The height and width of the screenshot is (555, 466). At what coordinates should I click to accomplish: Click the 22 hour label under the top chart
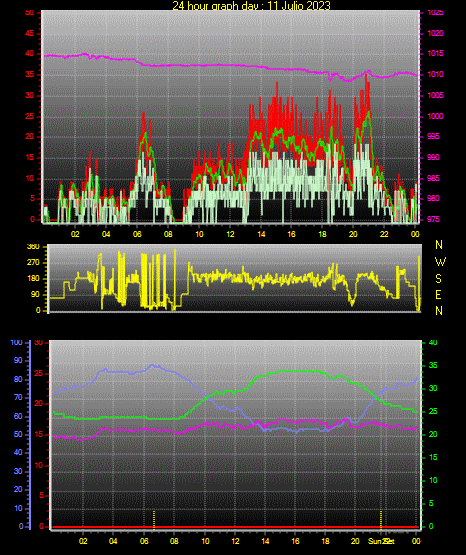click(384, 234)
